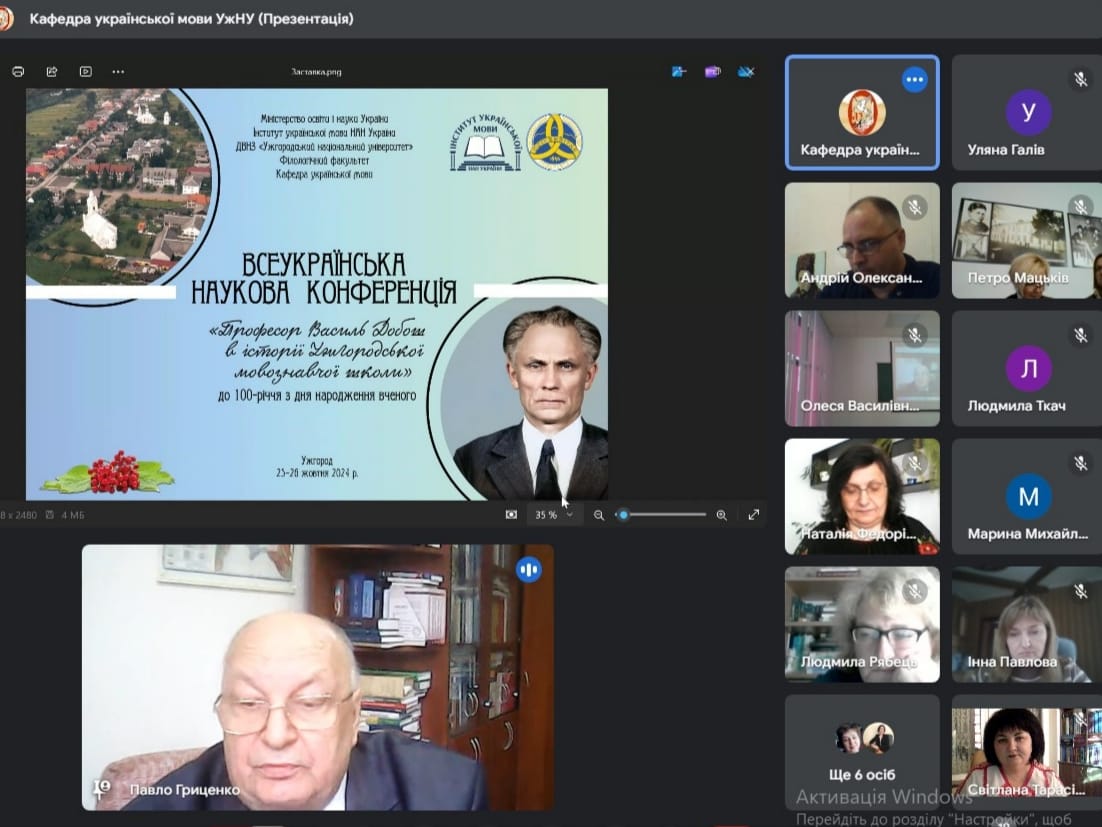This screenshot has width=1102, height=827.
Task: Click the share icon in viewer toolbar
Action: 52,72
